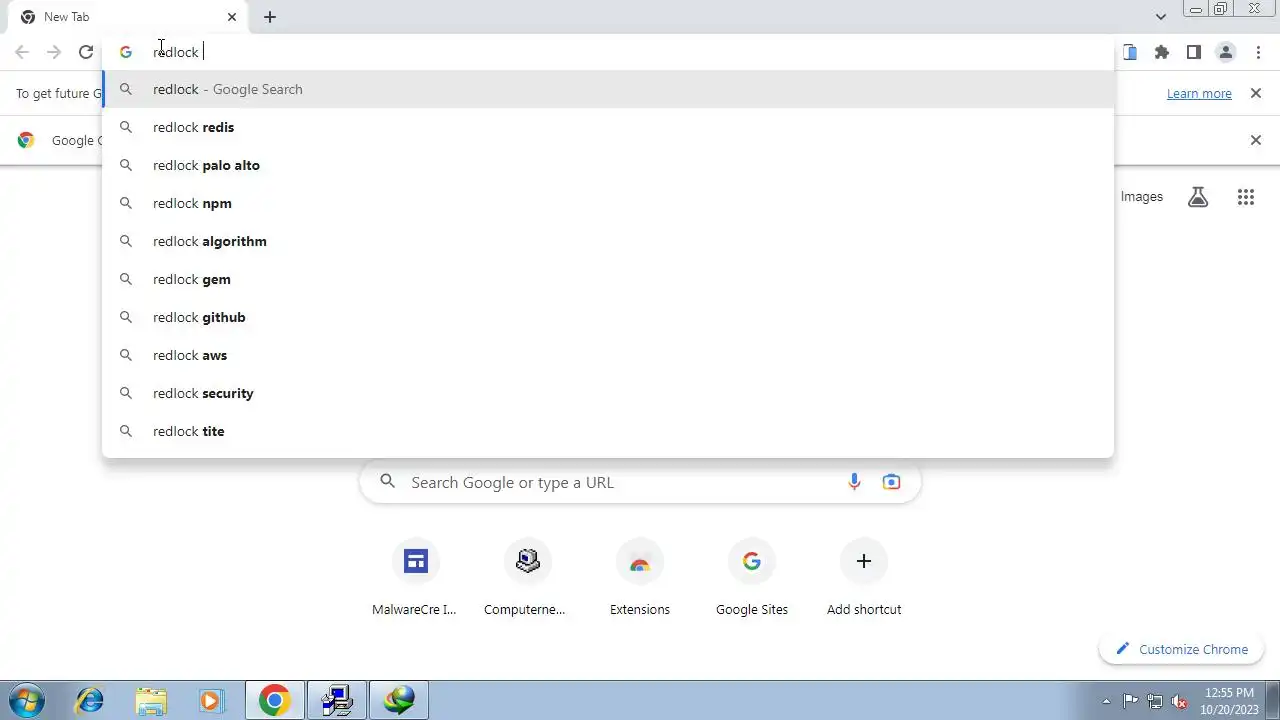Select the 'redlock tite' suggestion
The height and width of the screenshot is (720, 1280).
coord(608,431)
